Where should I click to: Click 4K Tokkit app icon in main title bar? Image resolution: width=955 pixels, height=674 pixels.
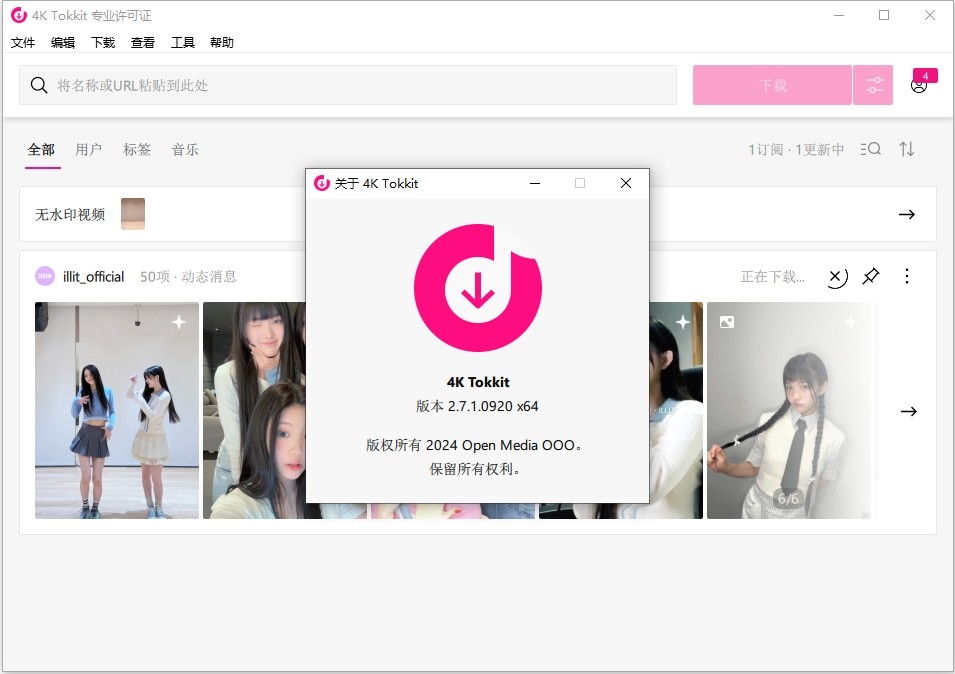point(19,15)
